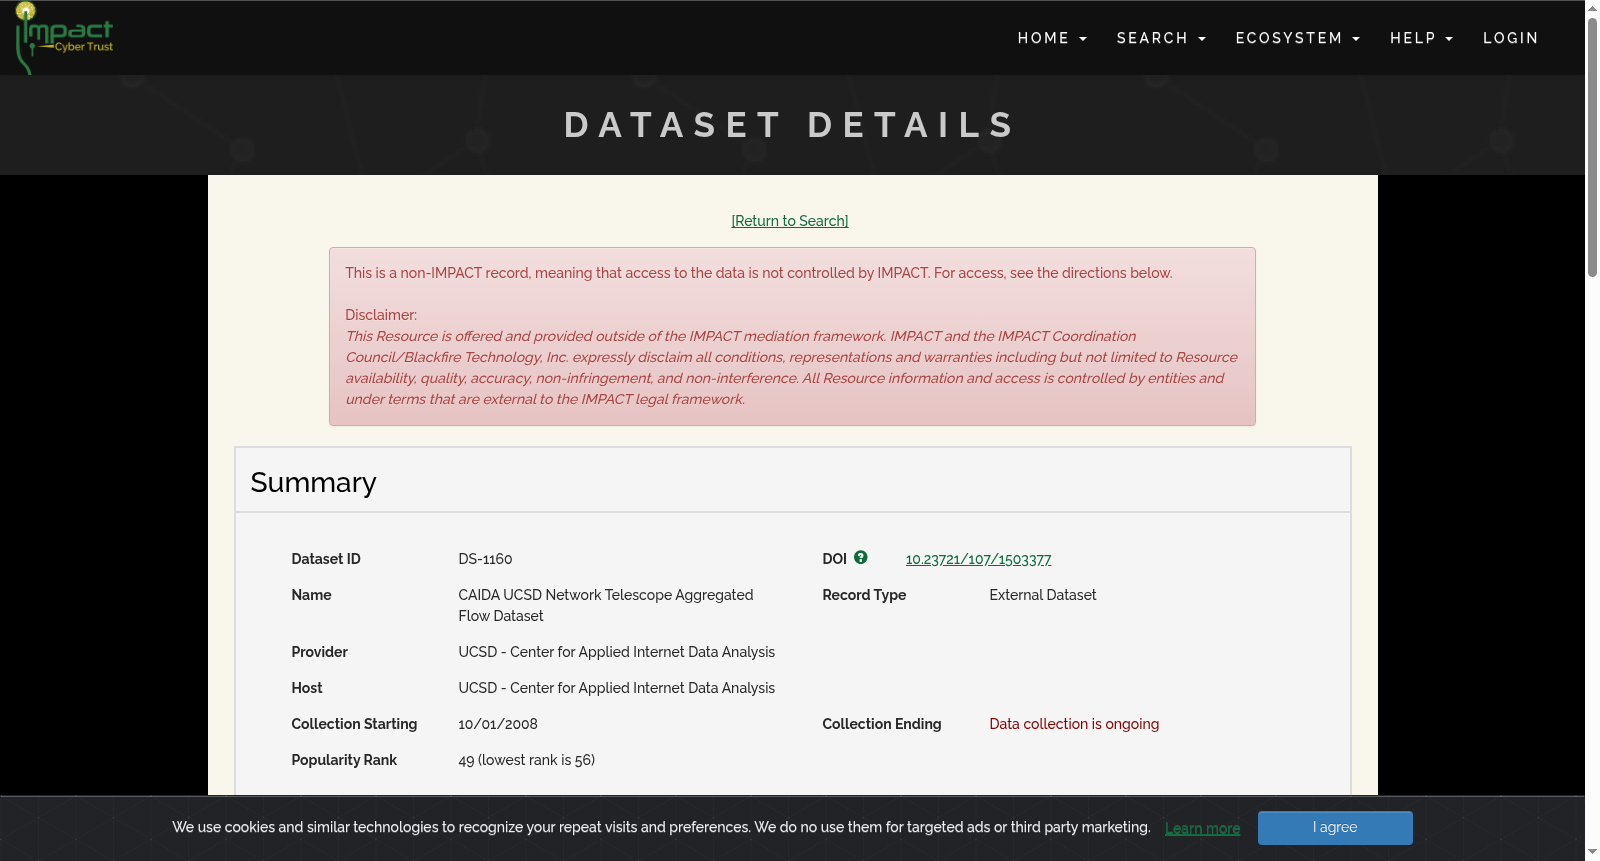Viewport: 1600px width, 861px height.
Task: Click the Dataset Details page title
Action: click(x=790, y=125)
